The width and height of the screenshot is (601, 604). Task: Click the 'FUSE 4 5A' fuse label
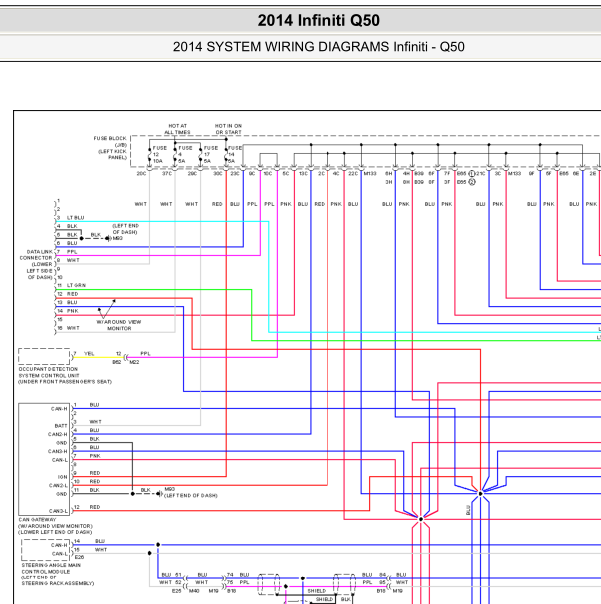[x=185, y=154]
